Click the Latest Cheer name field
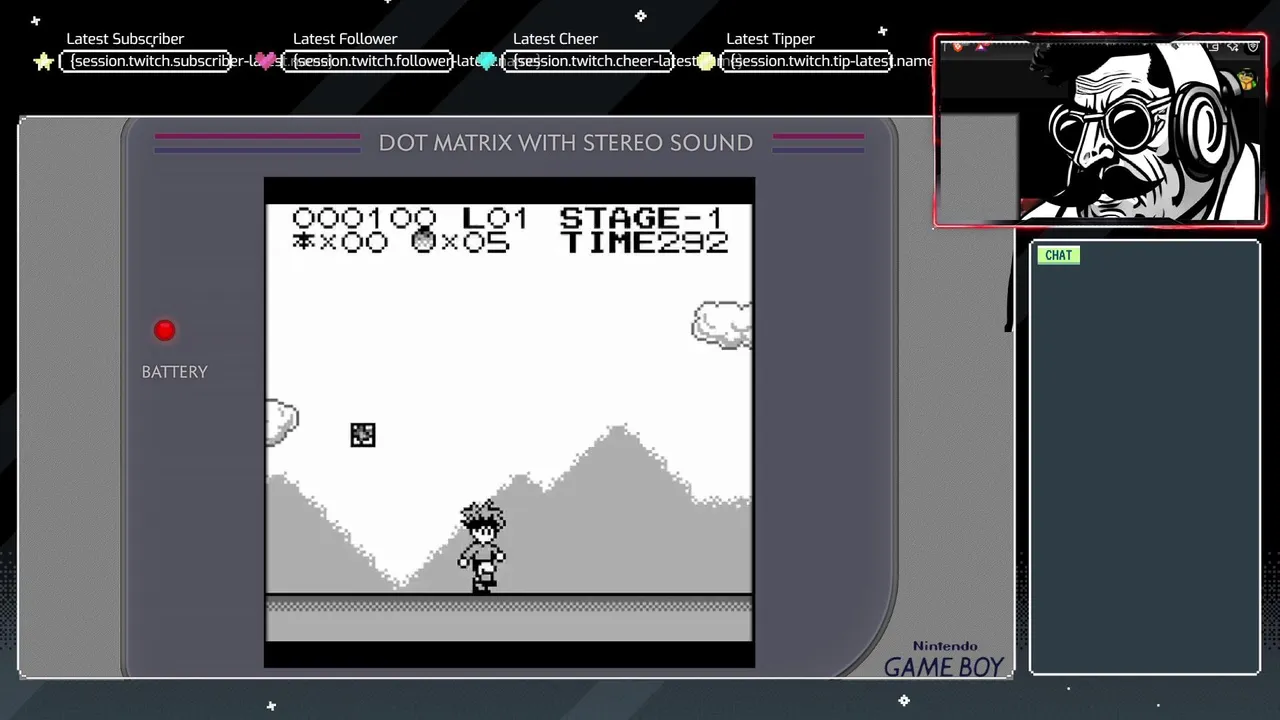The image size is (1280, 720). tap(588, 61)
